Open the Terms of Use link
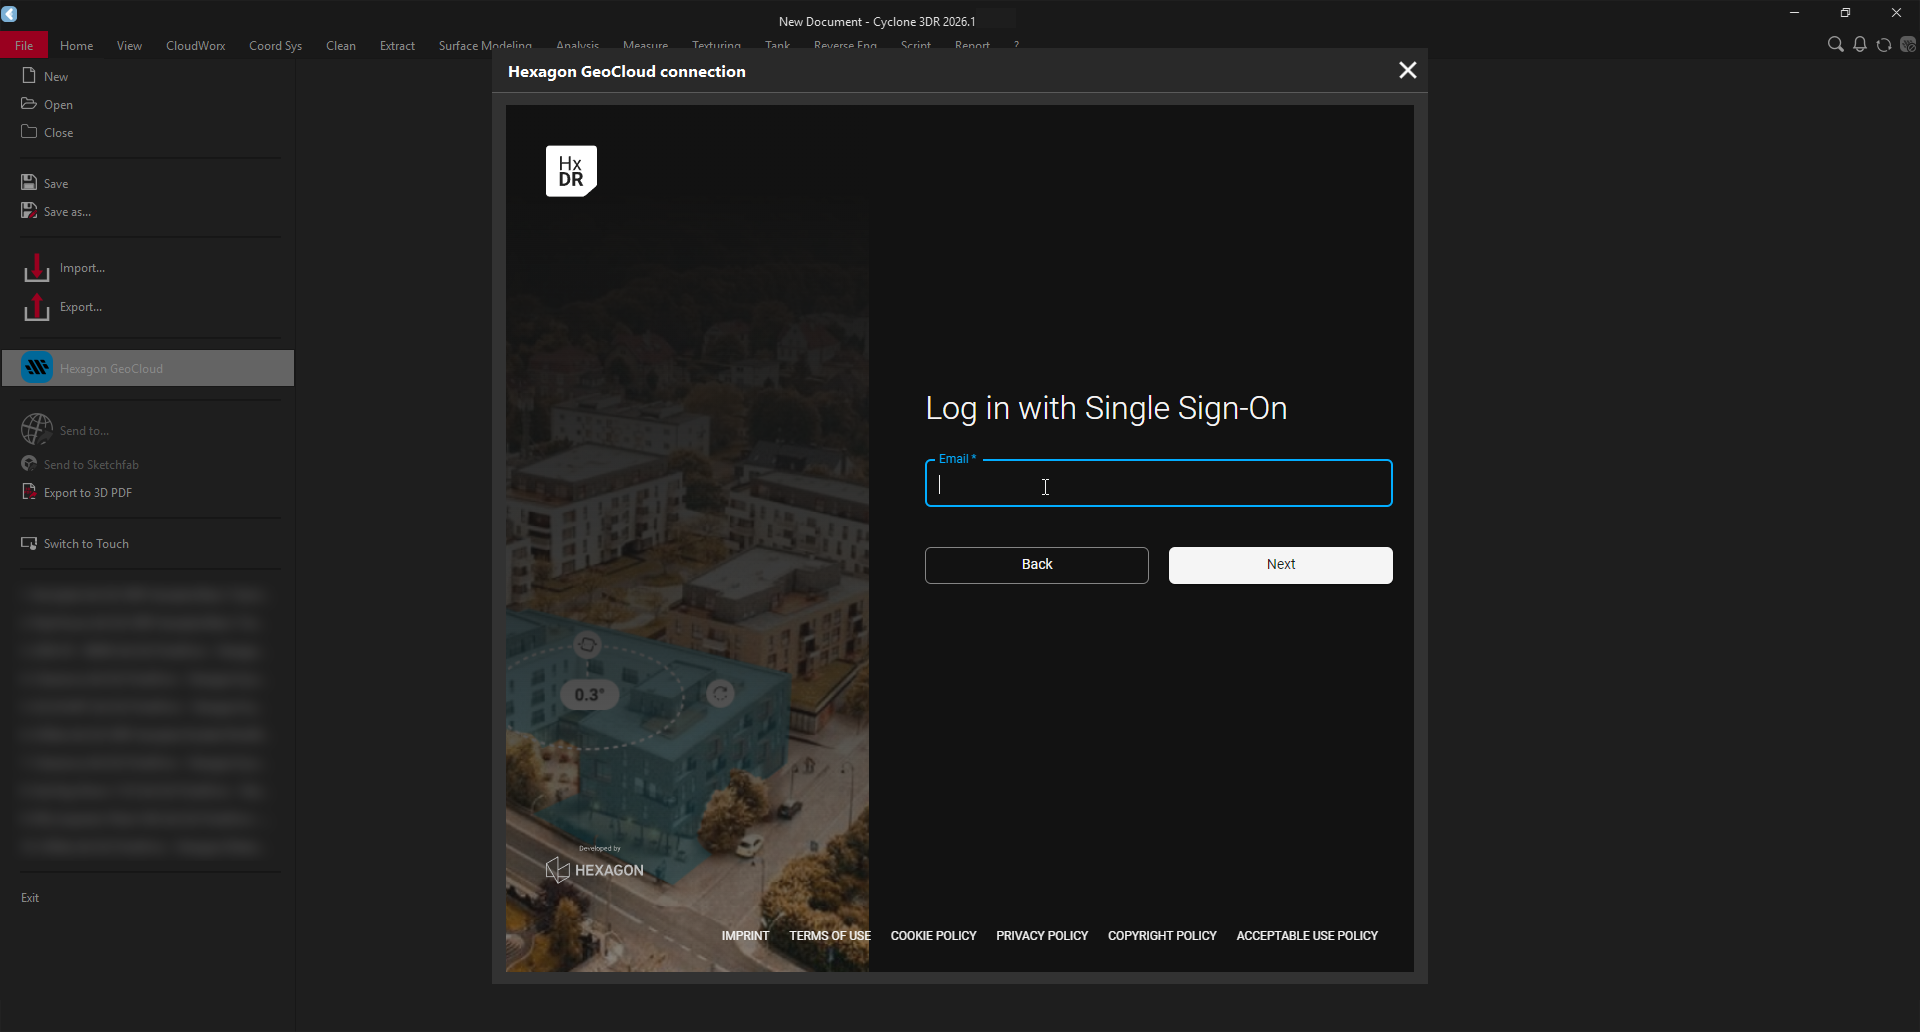This screenshot has height=1032, width=1920. (830, 936)
